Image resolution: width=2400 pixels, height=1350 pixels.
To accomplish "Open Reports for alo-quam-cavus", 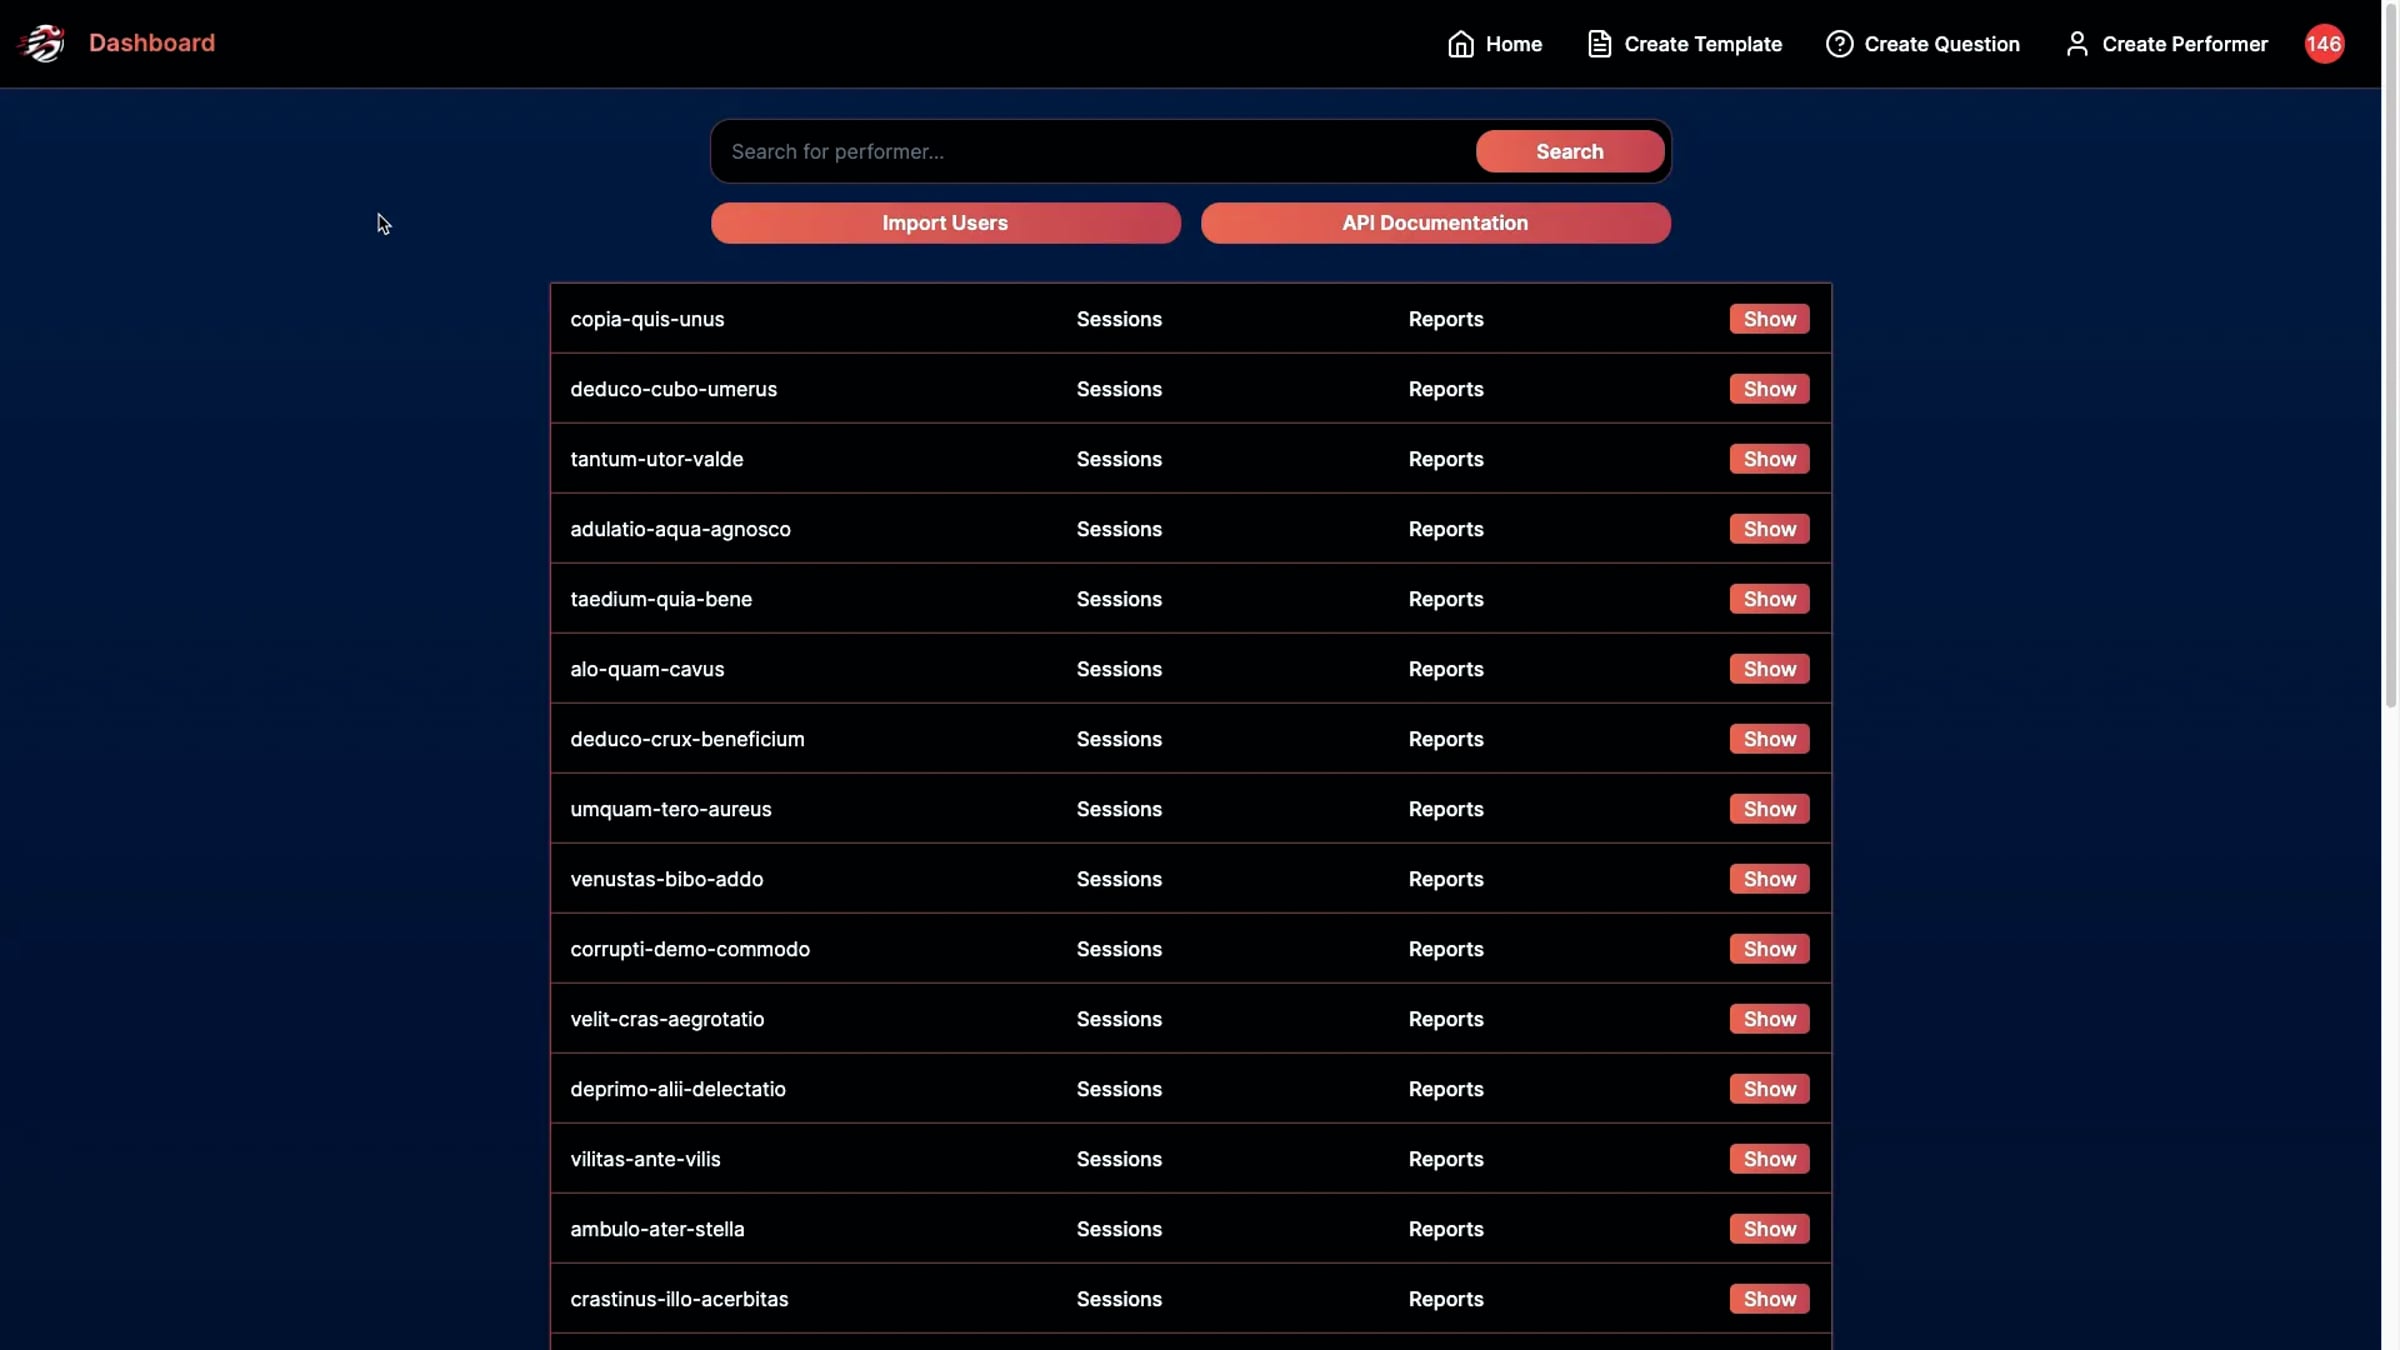I will point(1446,670).
